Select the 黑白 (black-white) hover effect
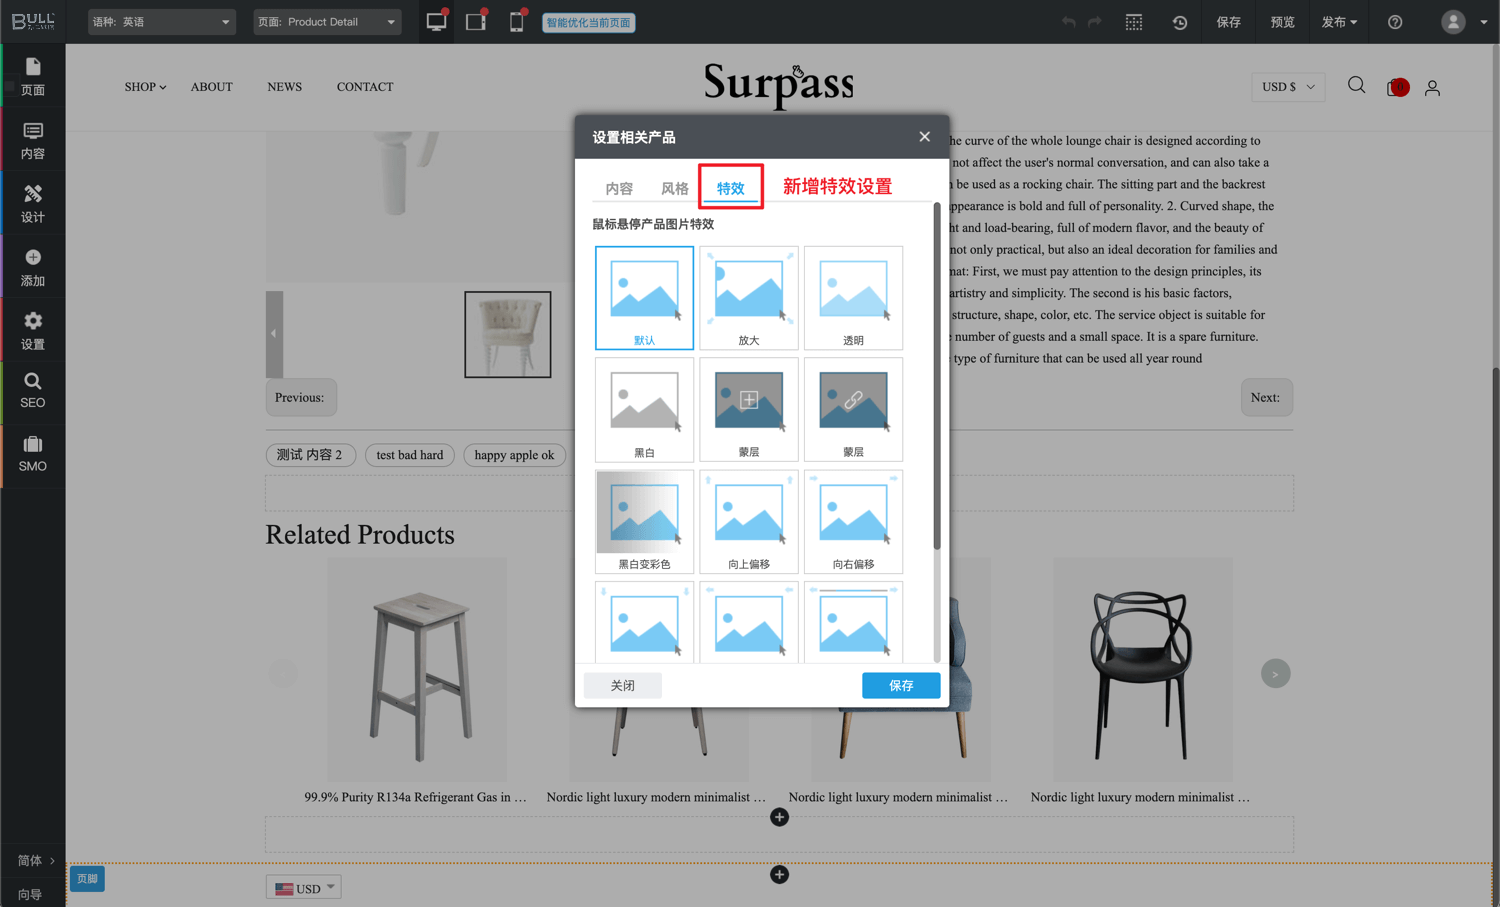 644,409
